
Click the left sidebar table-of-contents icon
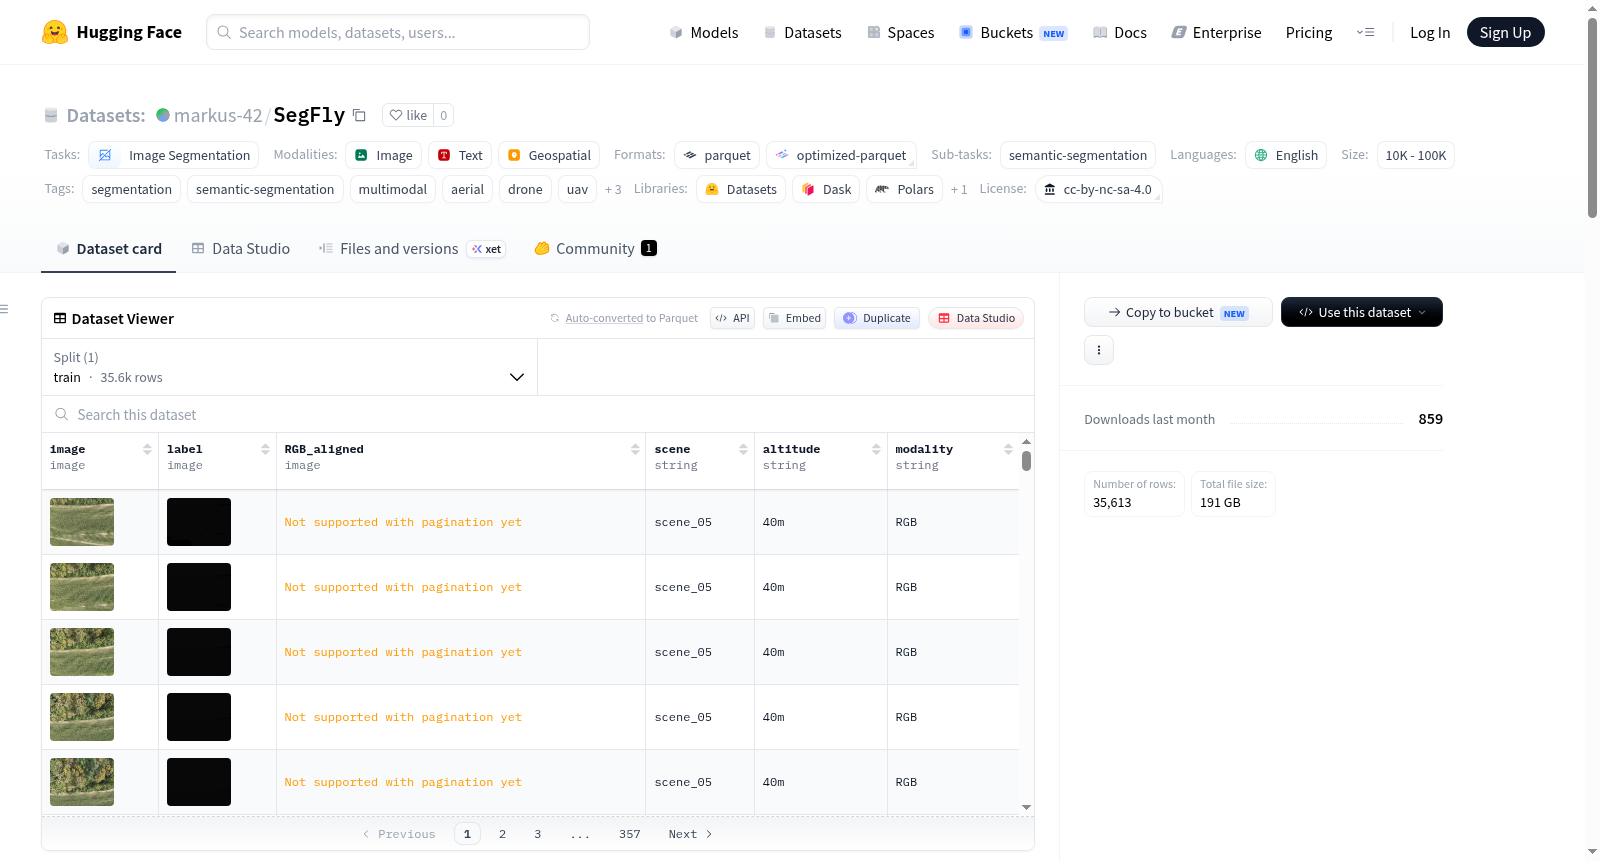(4, 309)
